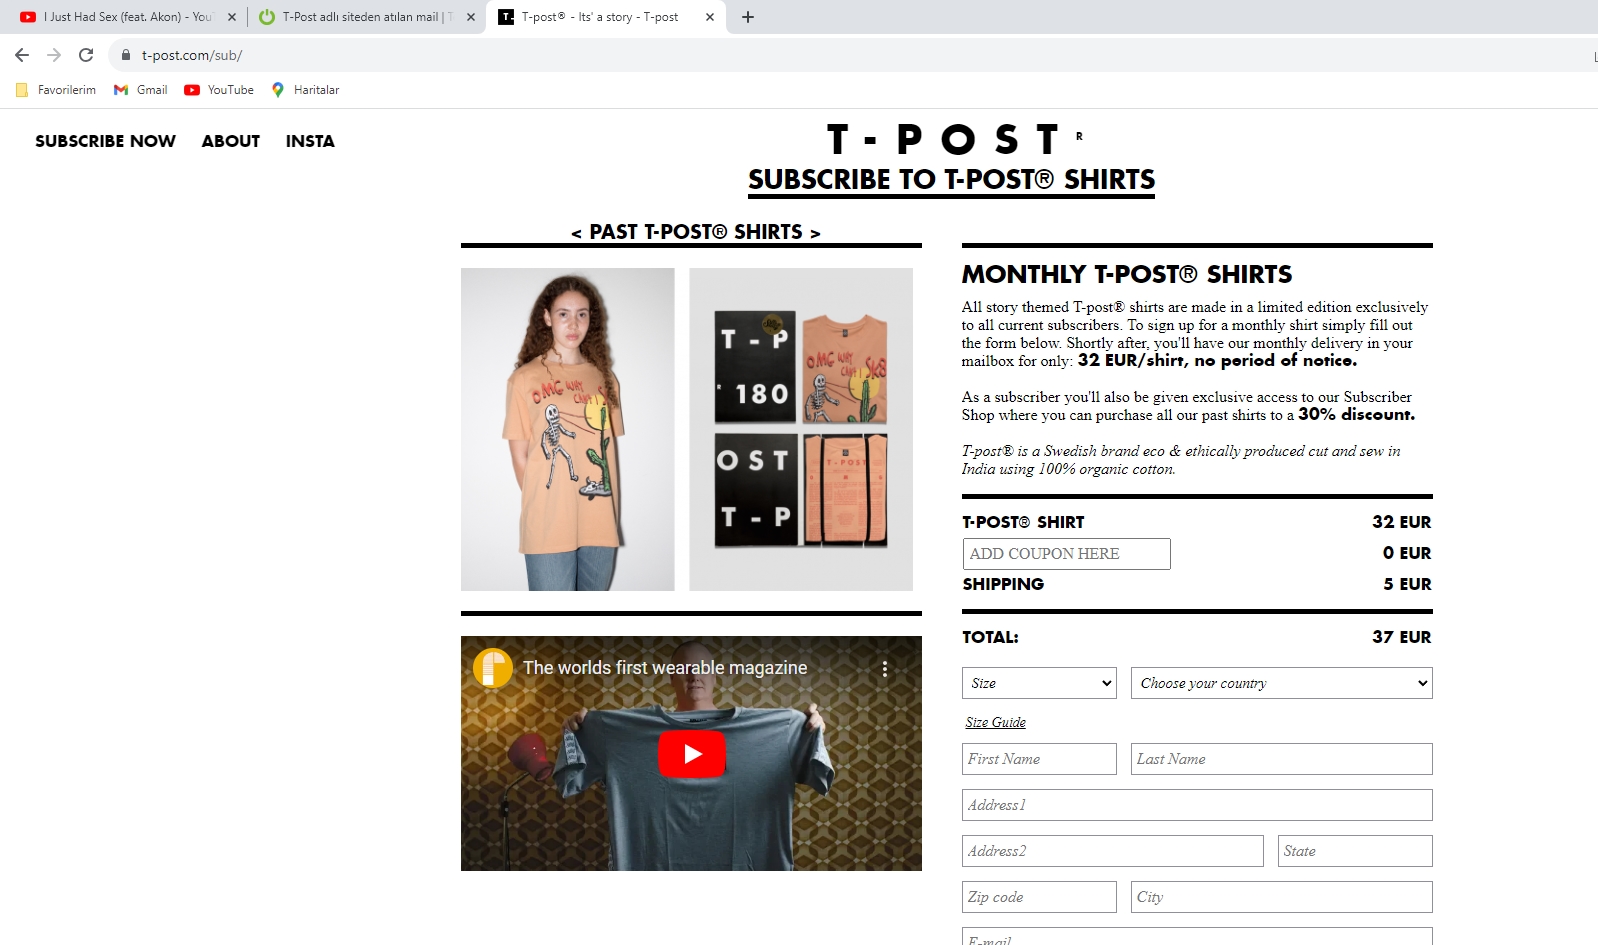Open the Choose your country dropdown
The height and width of the screenshot is (945, 1598).
coord(1281,683)
